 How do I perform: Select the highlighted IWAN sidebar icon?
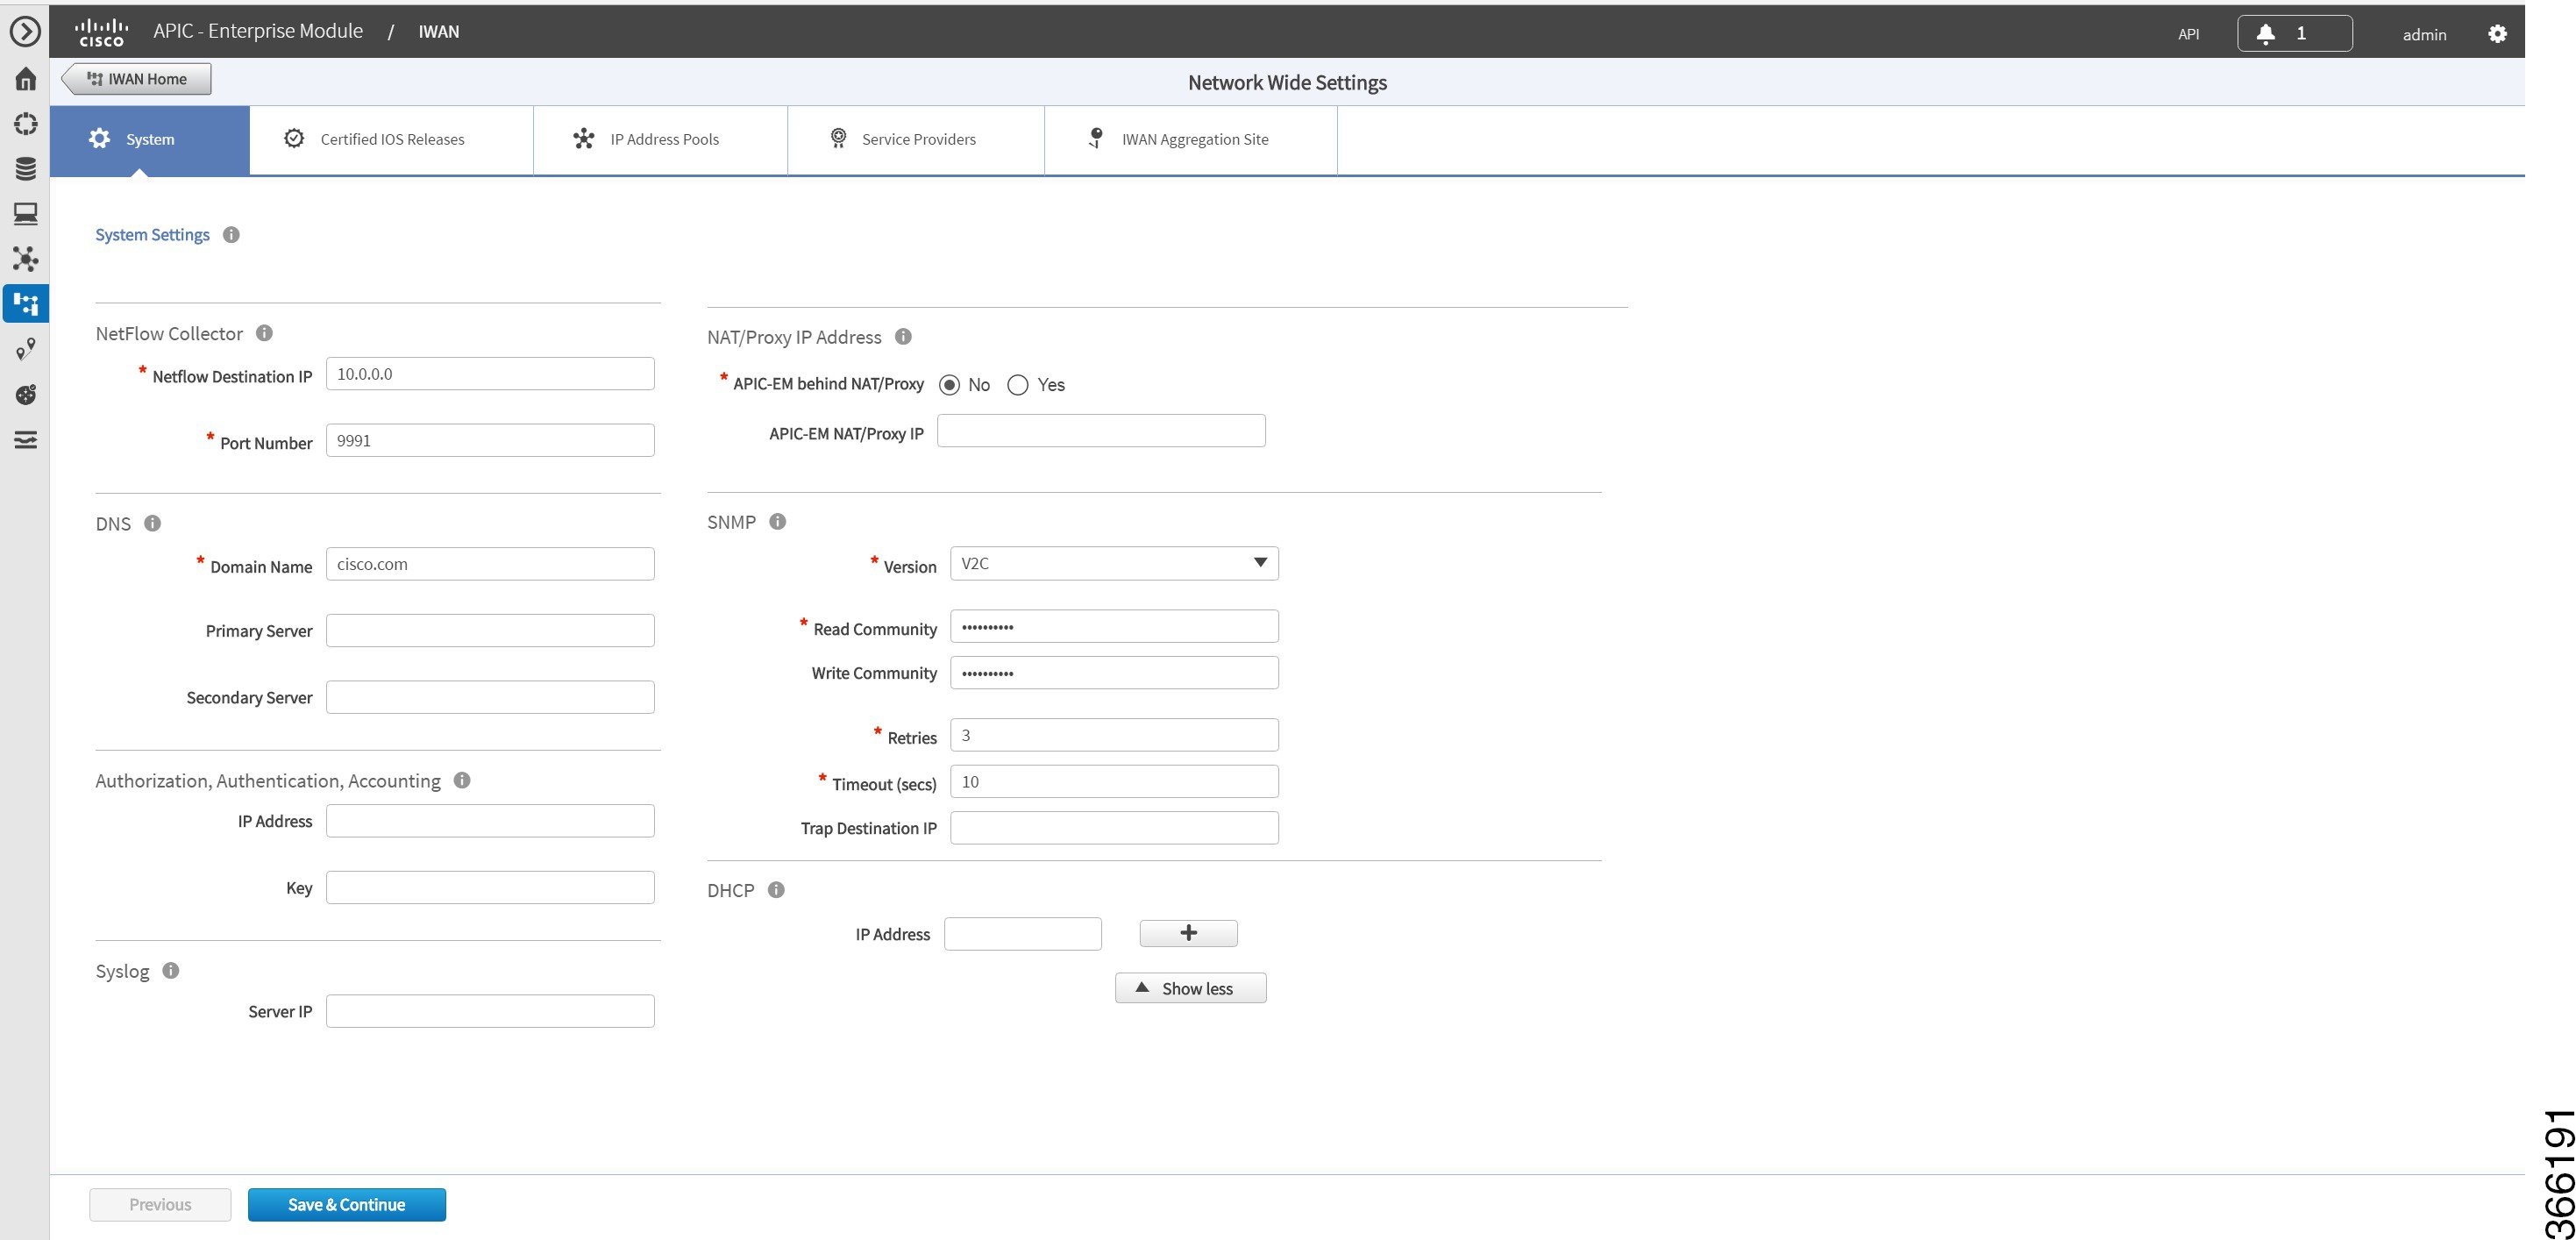coord(25,303)
